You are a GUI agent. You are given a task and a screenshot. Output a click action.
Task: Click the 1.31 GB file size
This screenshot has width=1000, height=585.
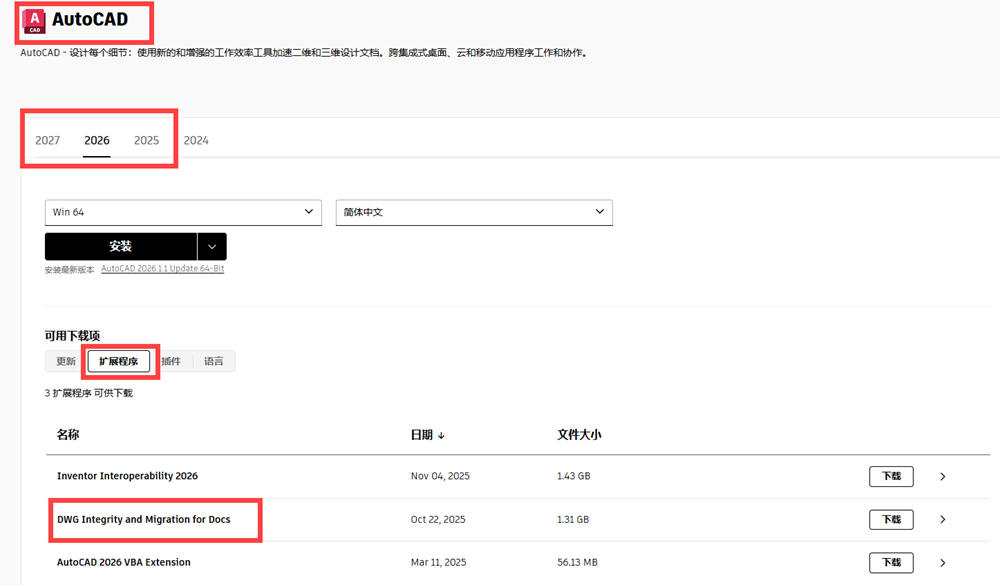click(573, 519)
